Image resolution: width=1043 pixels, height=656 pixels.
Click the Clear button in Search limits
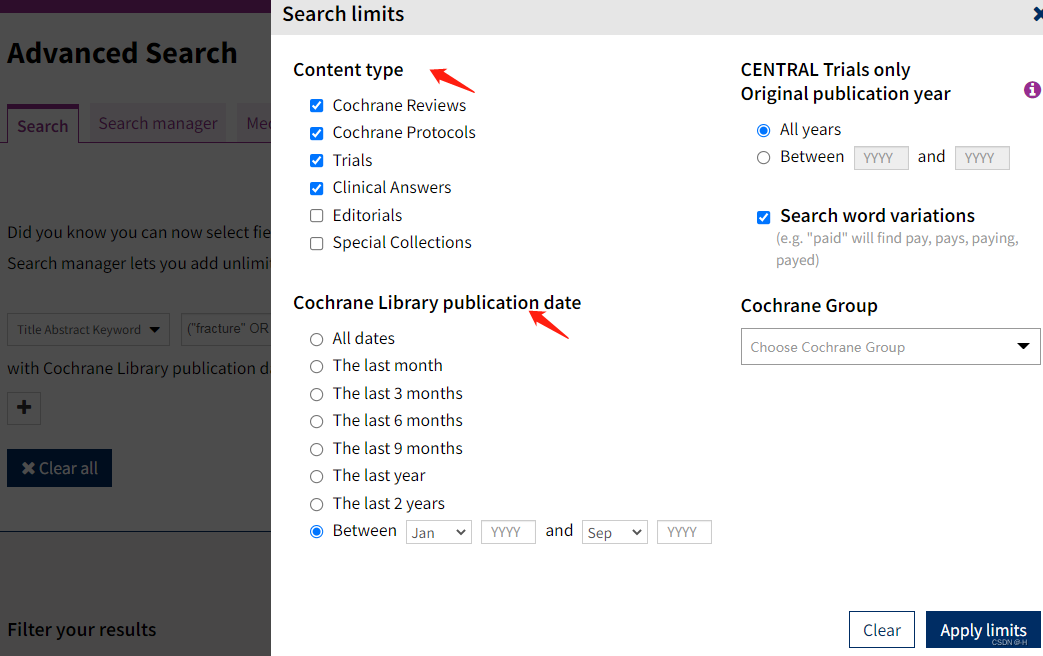882,629
